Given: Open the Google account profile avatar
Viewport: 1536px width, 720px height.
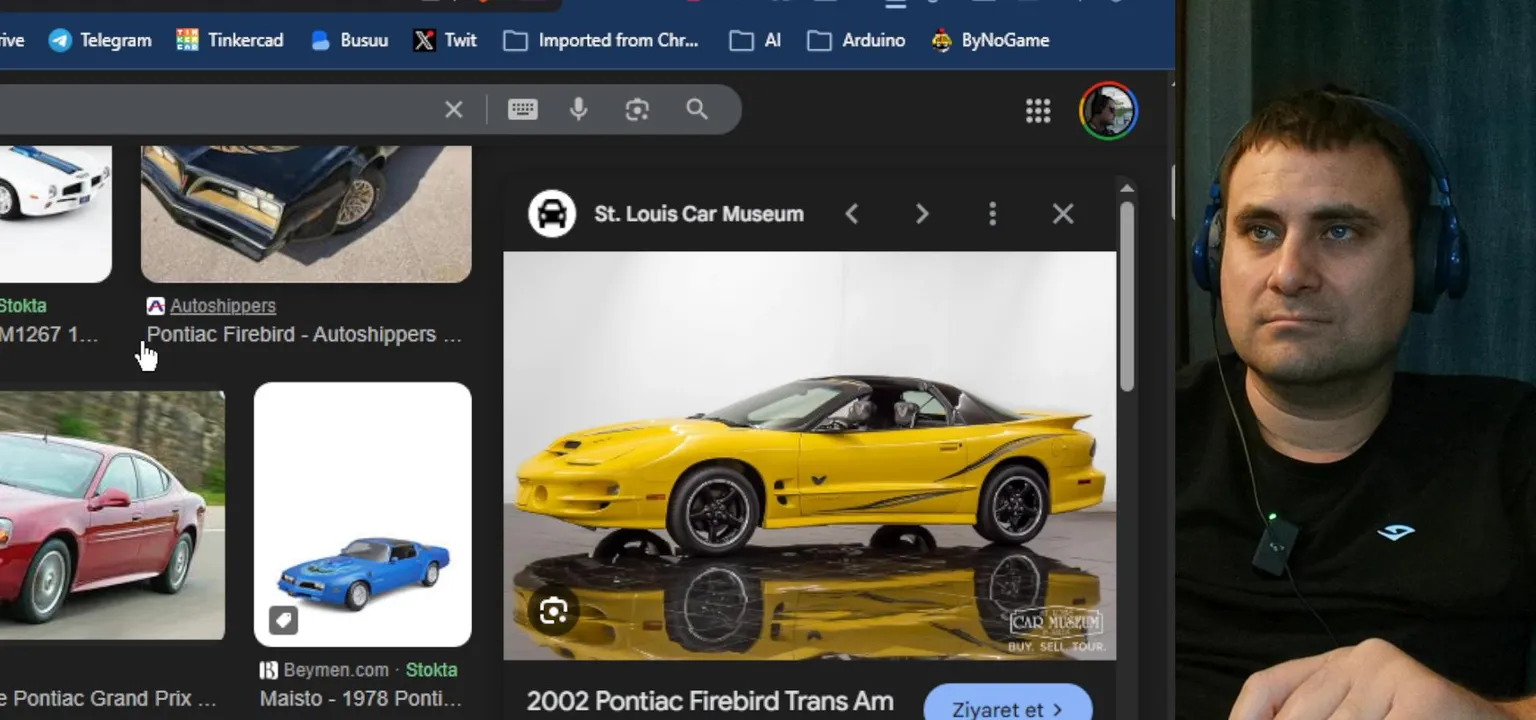Looking at the screenshot, I should click(1108, 110).
